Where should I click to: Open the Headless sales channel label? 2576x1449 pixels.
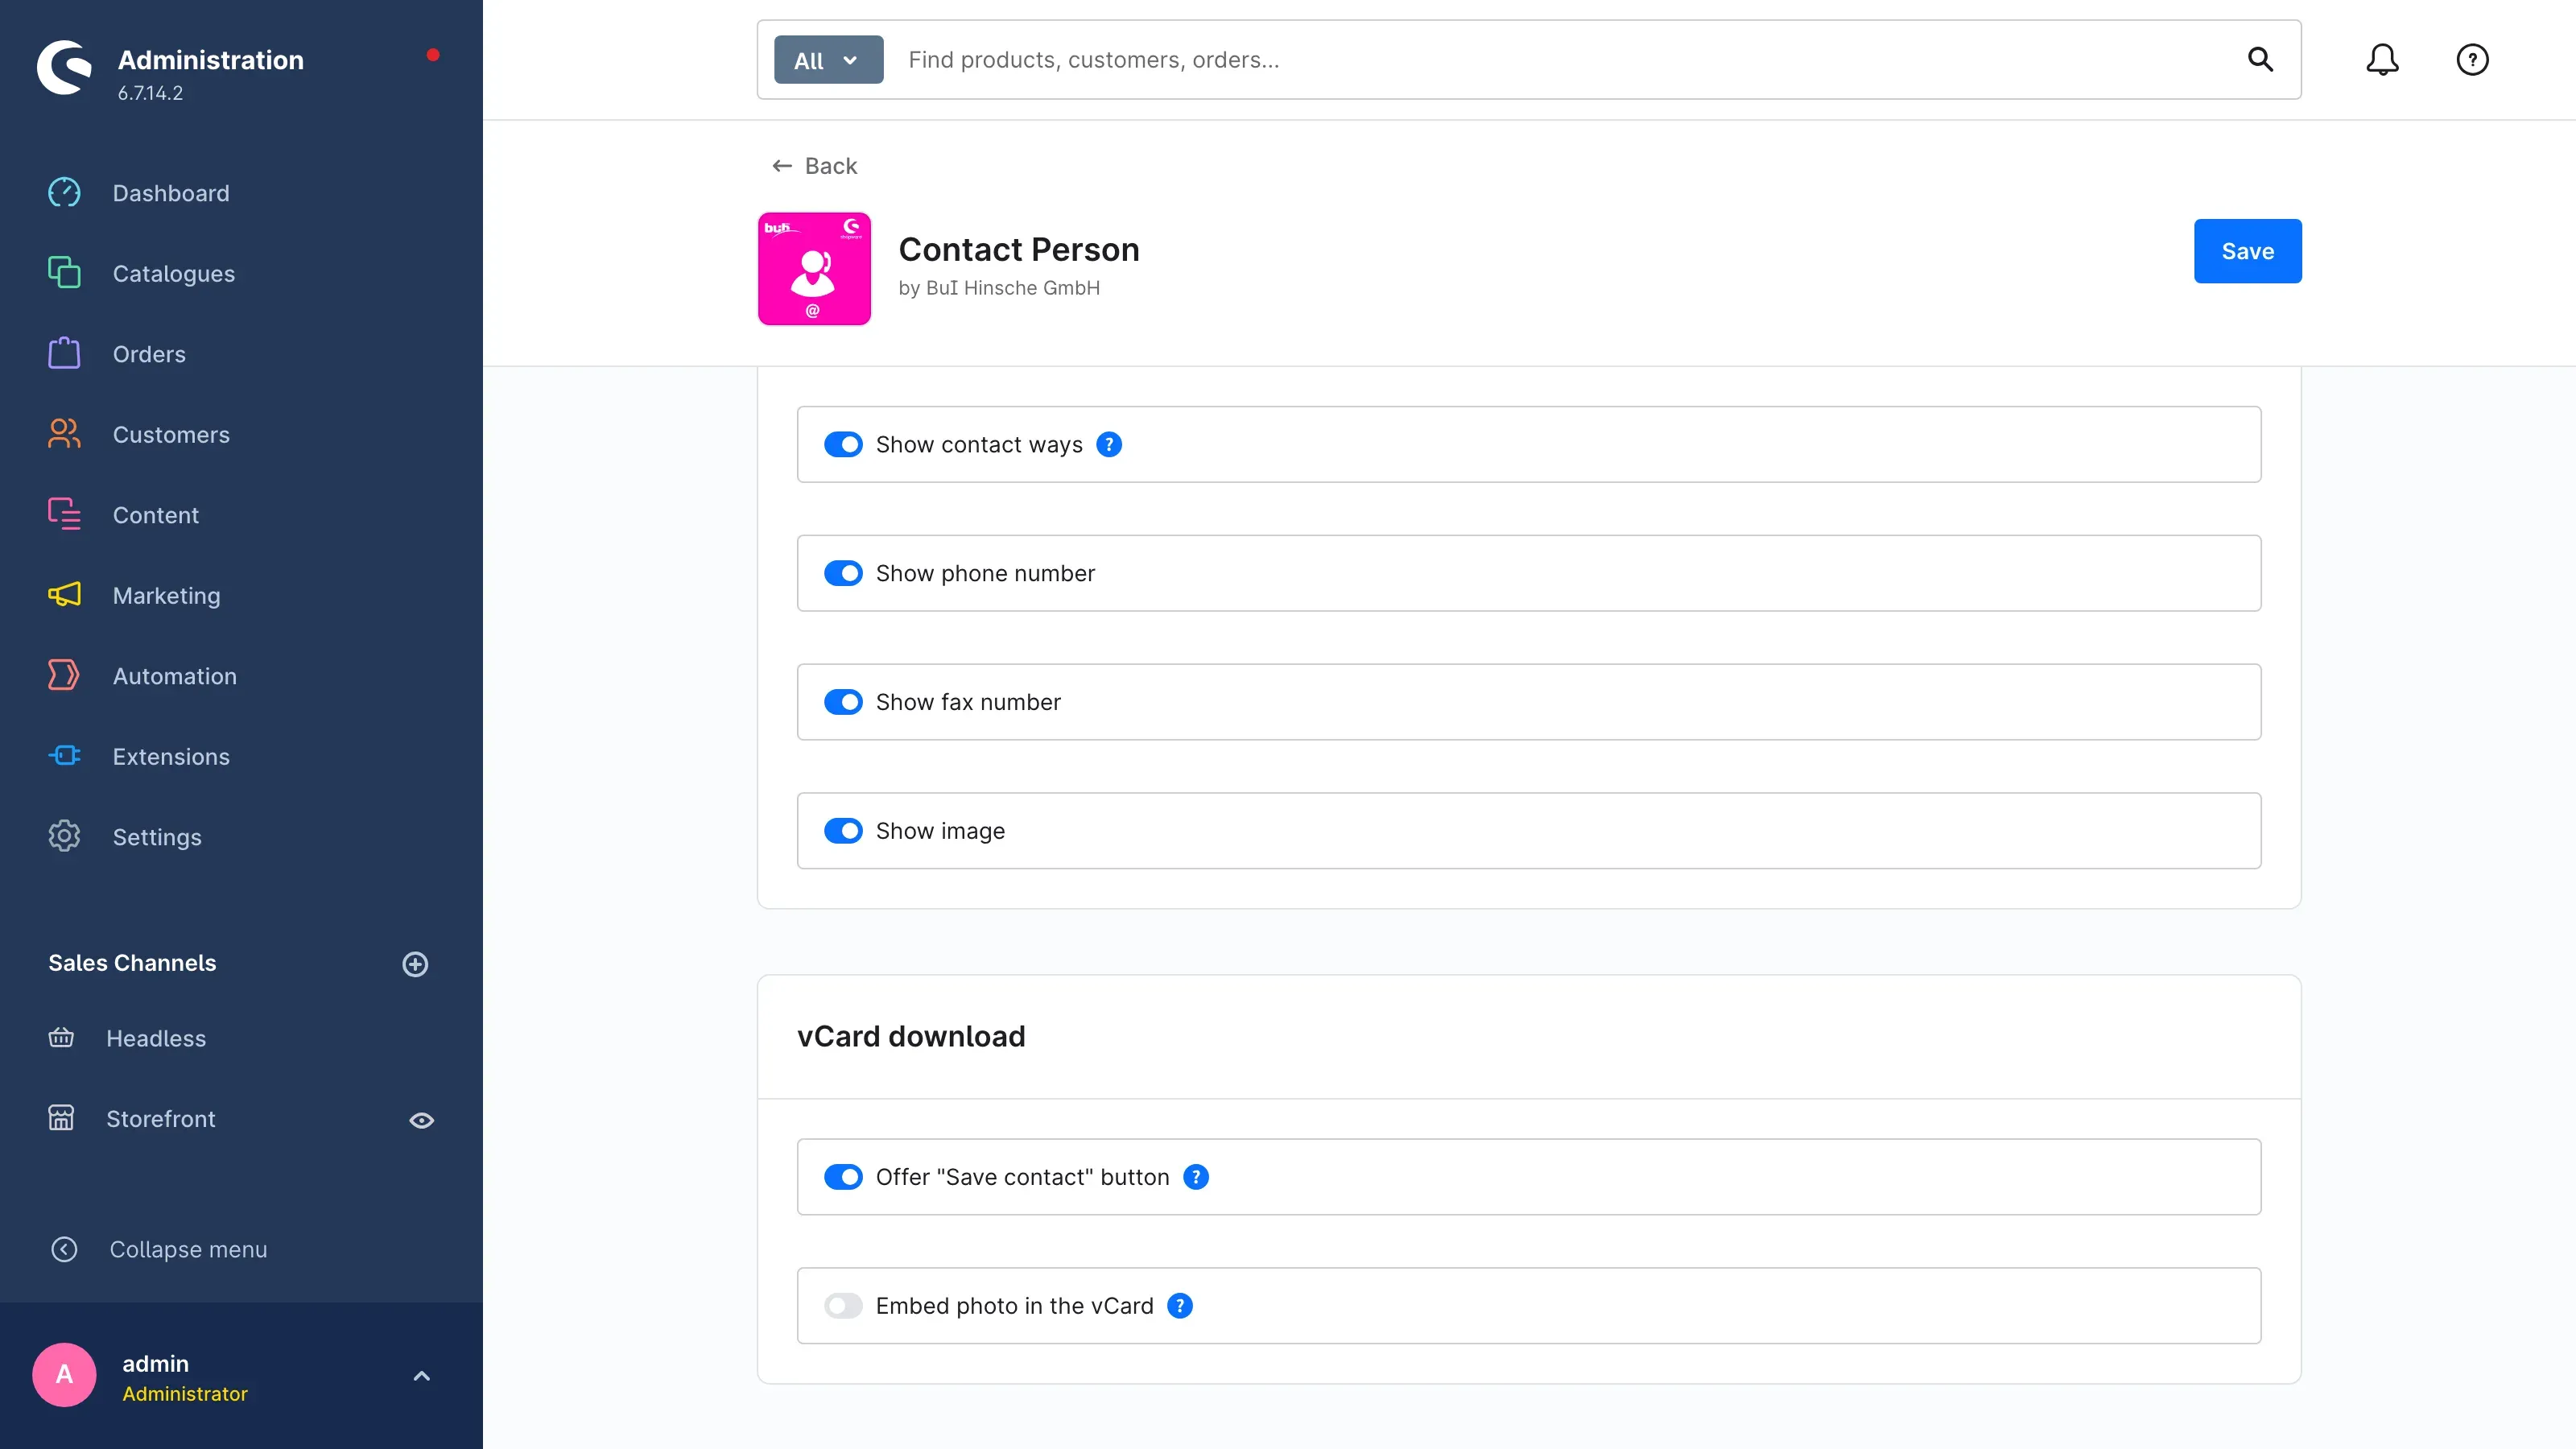pos(156,1039)
